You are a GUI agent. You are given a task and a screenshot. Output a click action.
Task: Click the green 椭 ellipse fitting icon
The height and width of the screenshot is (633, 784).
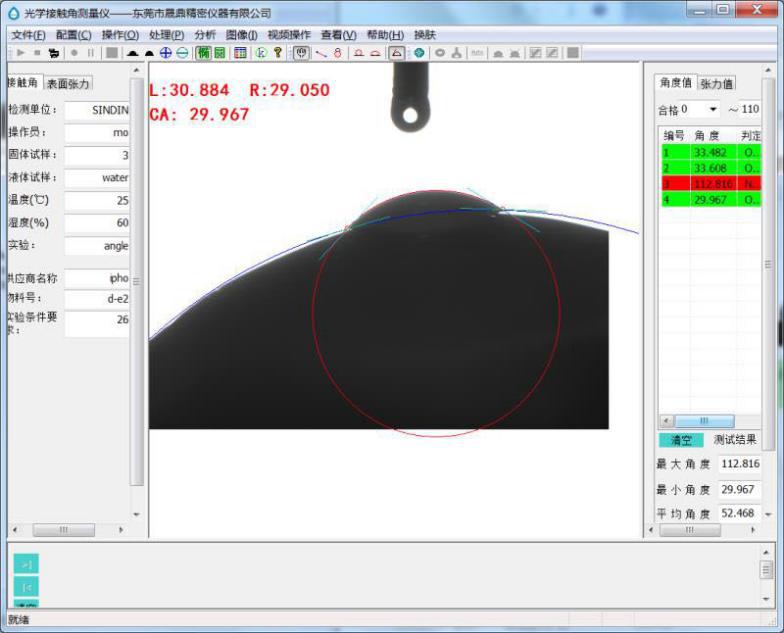(x=203, y=52)
